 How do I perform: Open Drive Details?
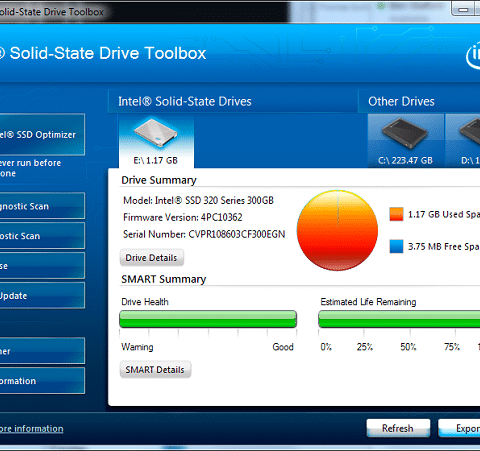151,258
